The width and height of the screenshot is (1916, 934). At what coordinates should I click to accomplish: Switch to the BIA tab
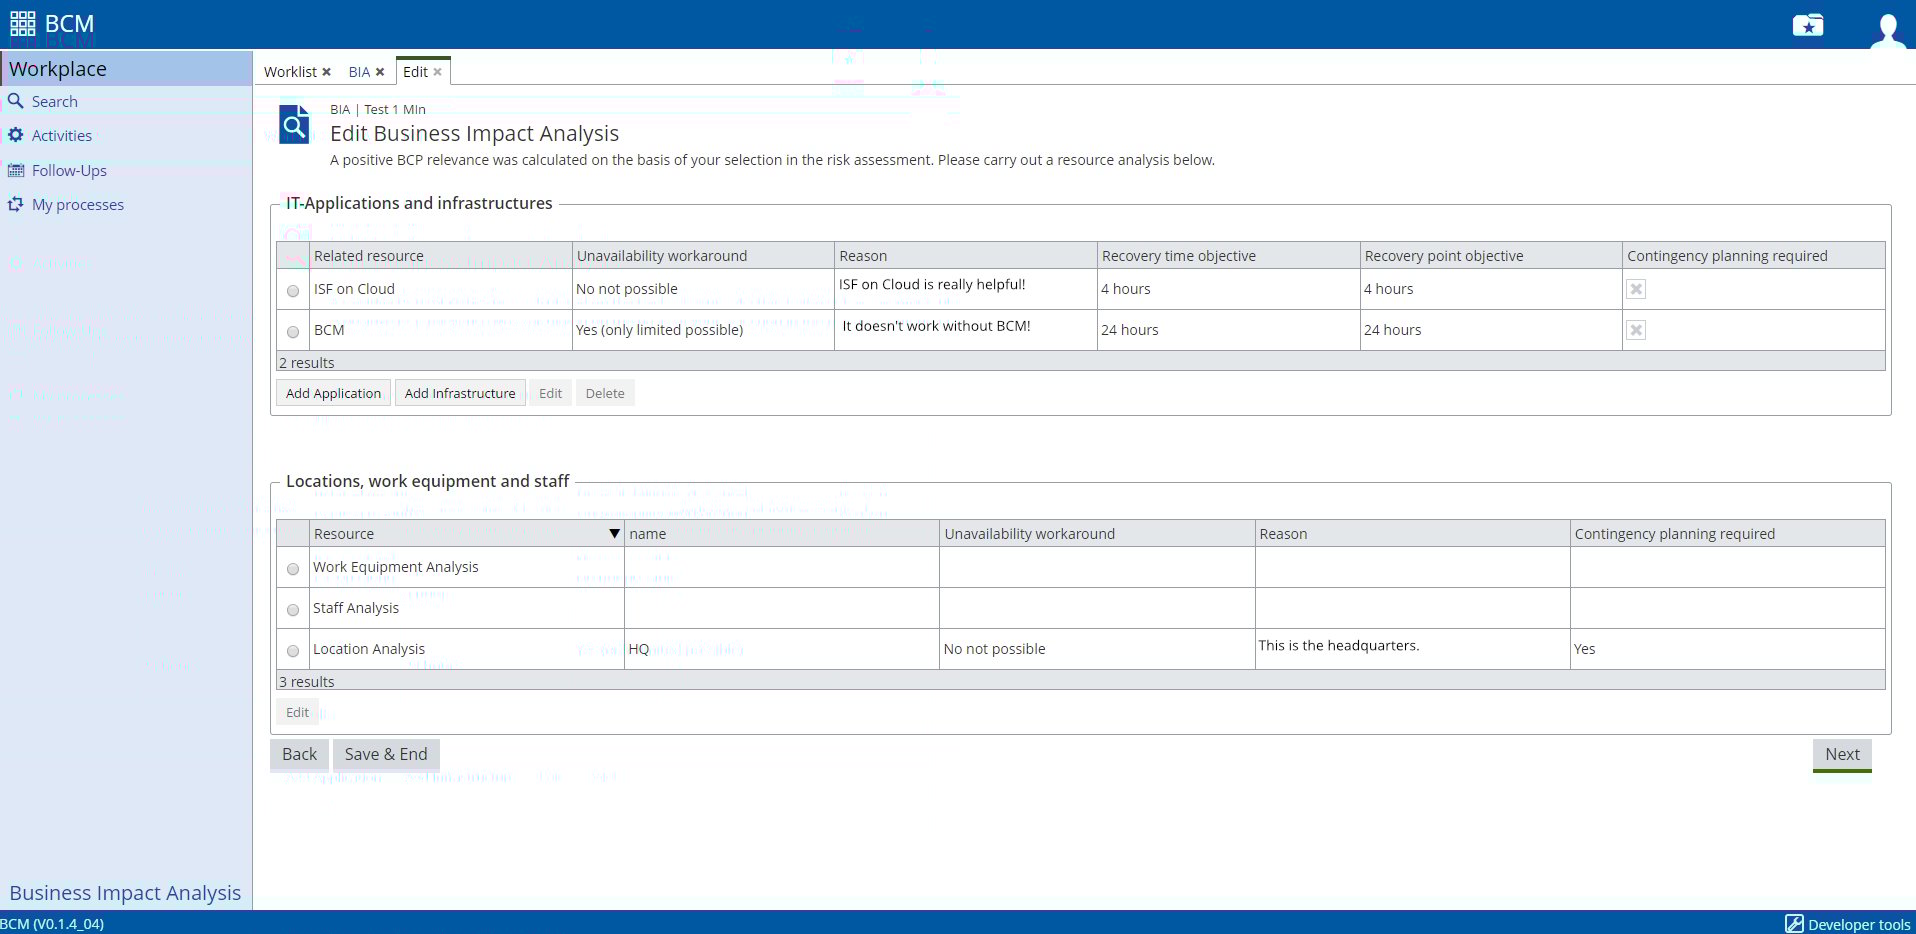(x=359, y=72)
